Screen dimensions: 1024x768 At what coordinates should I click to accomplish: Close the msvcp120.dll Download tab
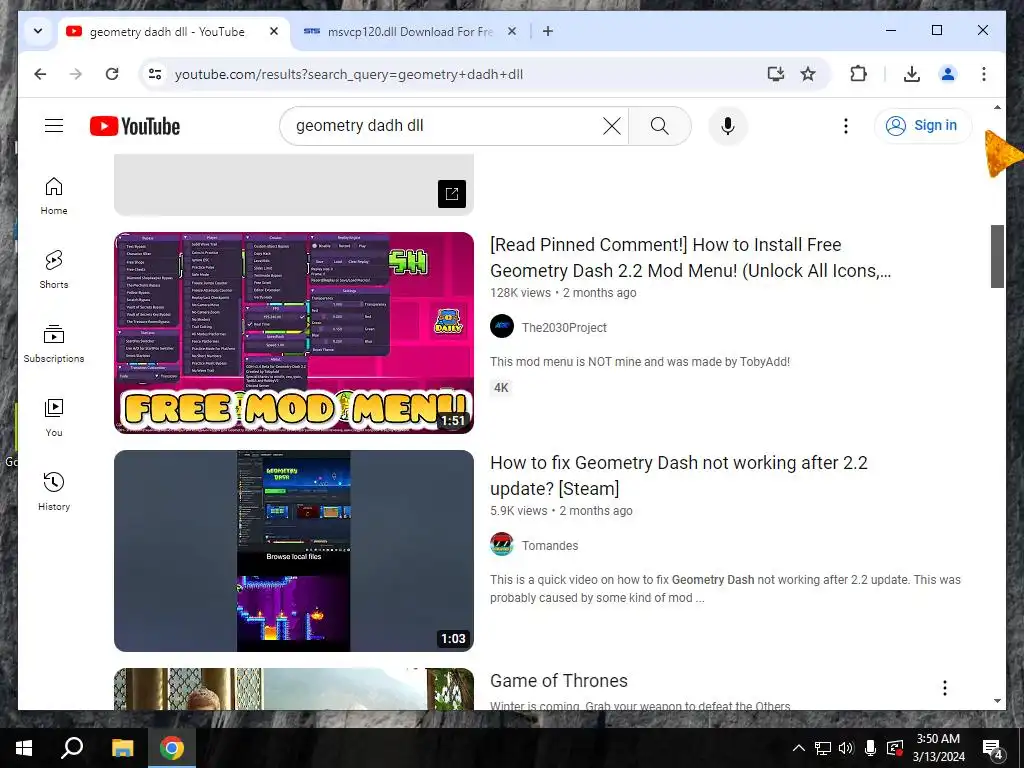pos(512,31)
